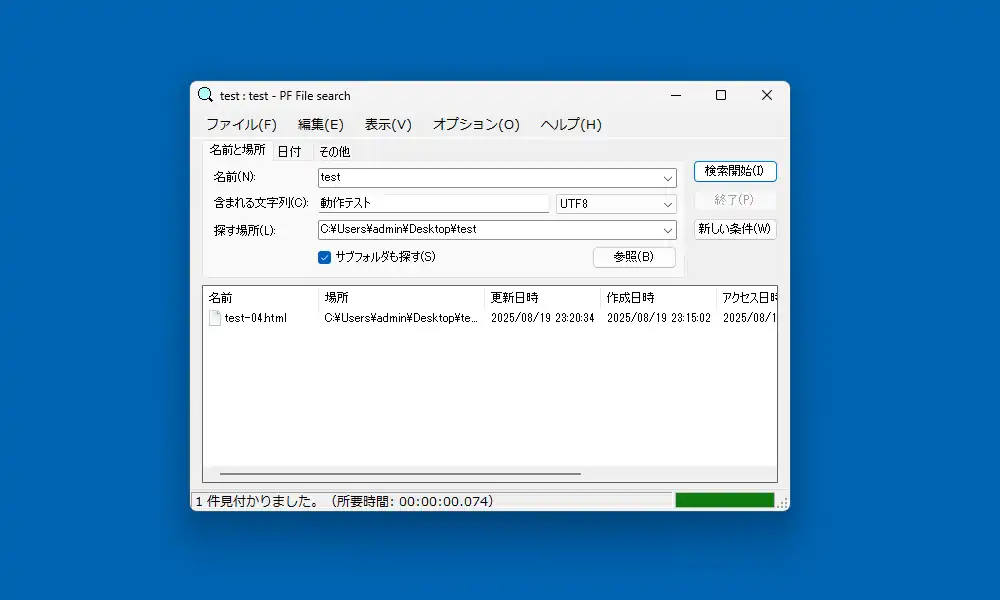Click the magnifier icon in the title bar

[x=205, y=94]
